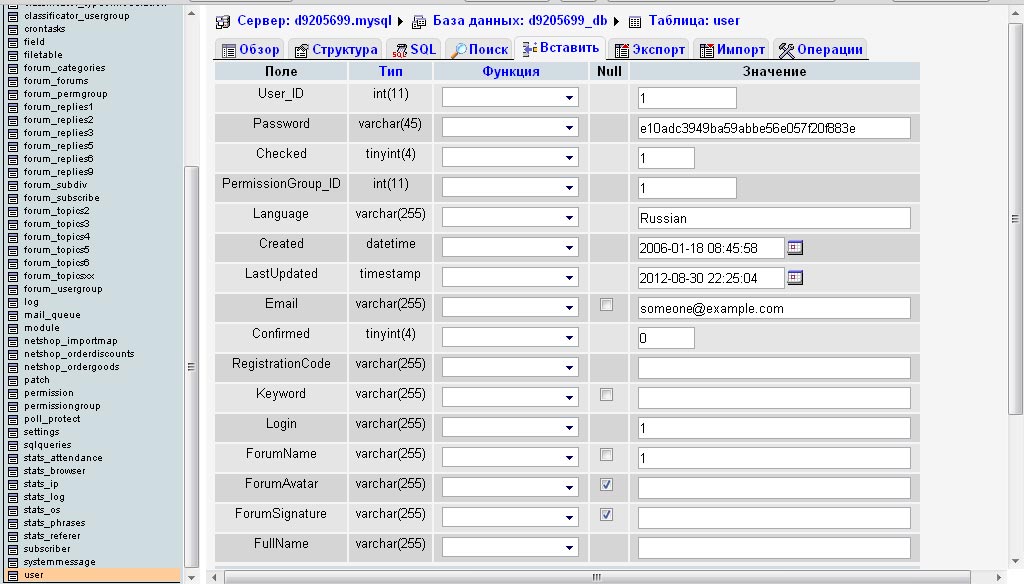The width and height of the screenshot is (1024, 584).
Task: Expand function dropdown for Login field
Action: point(510,428)
